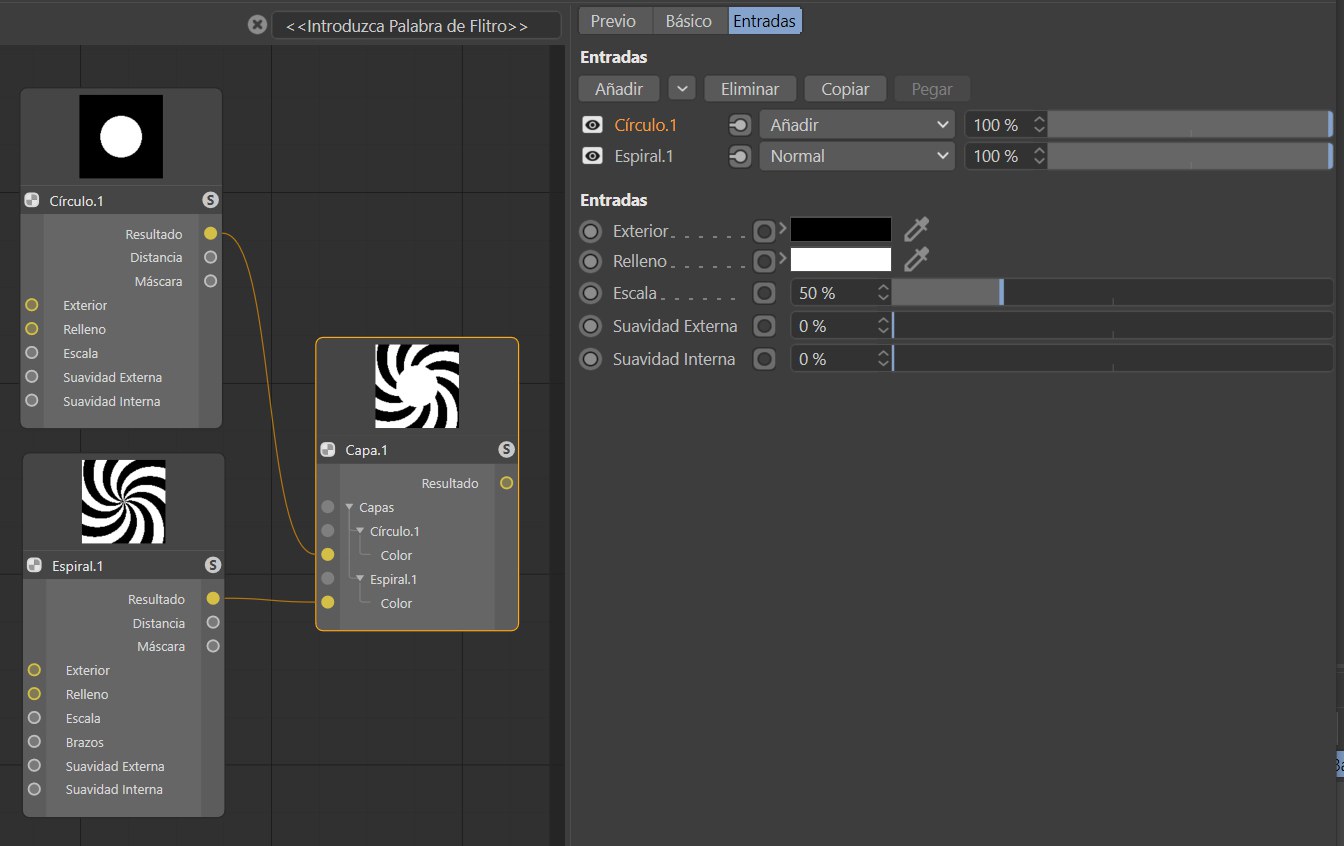Toggle the mask switch on Círculo.1 layer row
This screenshot has height=846, width=1344.
point(739,125)
